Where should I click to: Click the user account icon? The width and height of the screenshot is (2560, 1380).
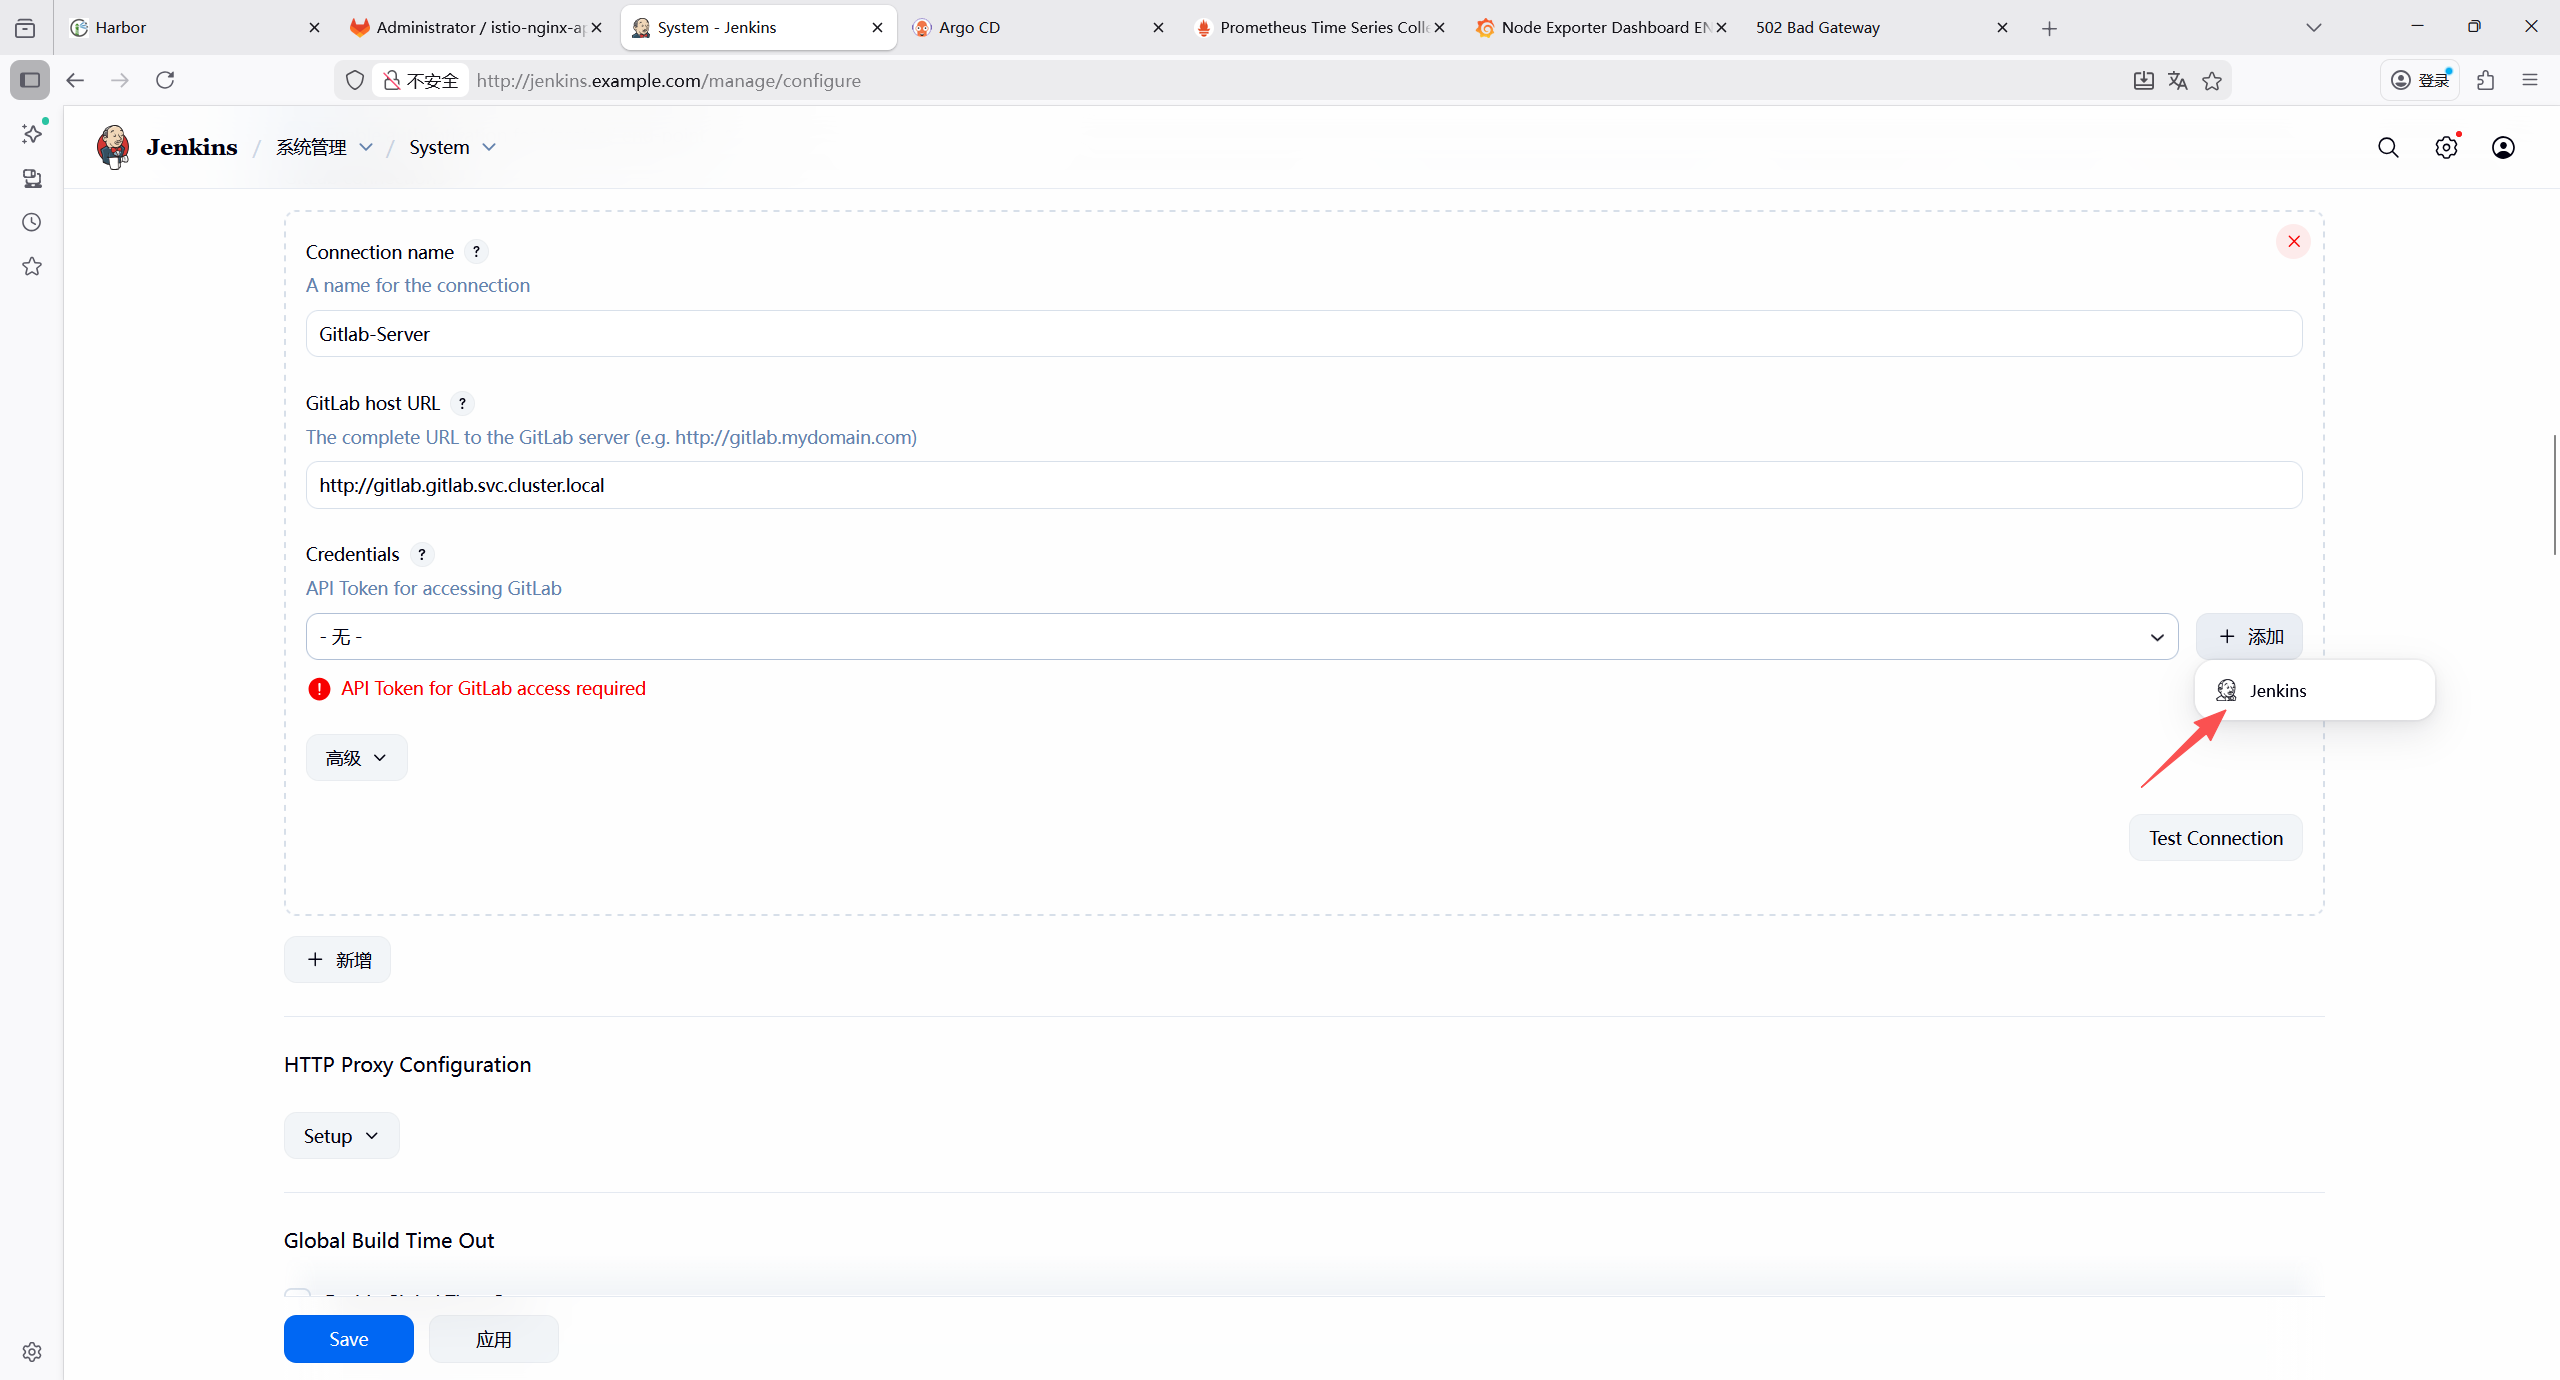(2503, 148)
